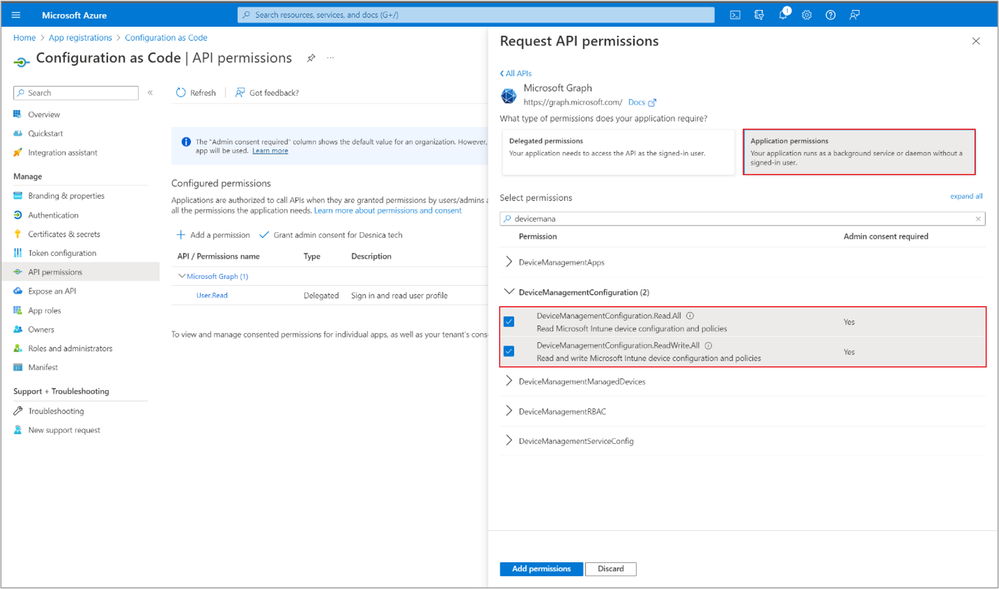The width and height of the screenshot is (999, 589).
Task: View notifications bell icon
Action: pyautogui.click(x=783, y=15)
